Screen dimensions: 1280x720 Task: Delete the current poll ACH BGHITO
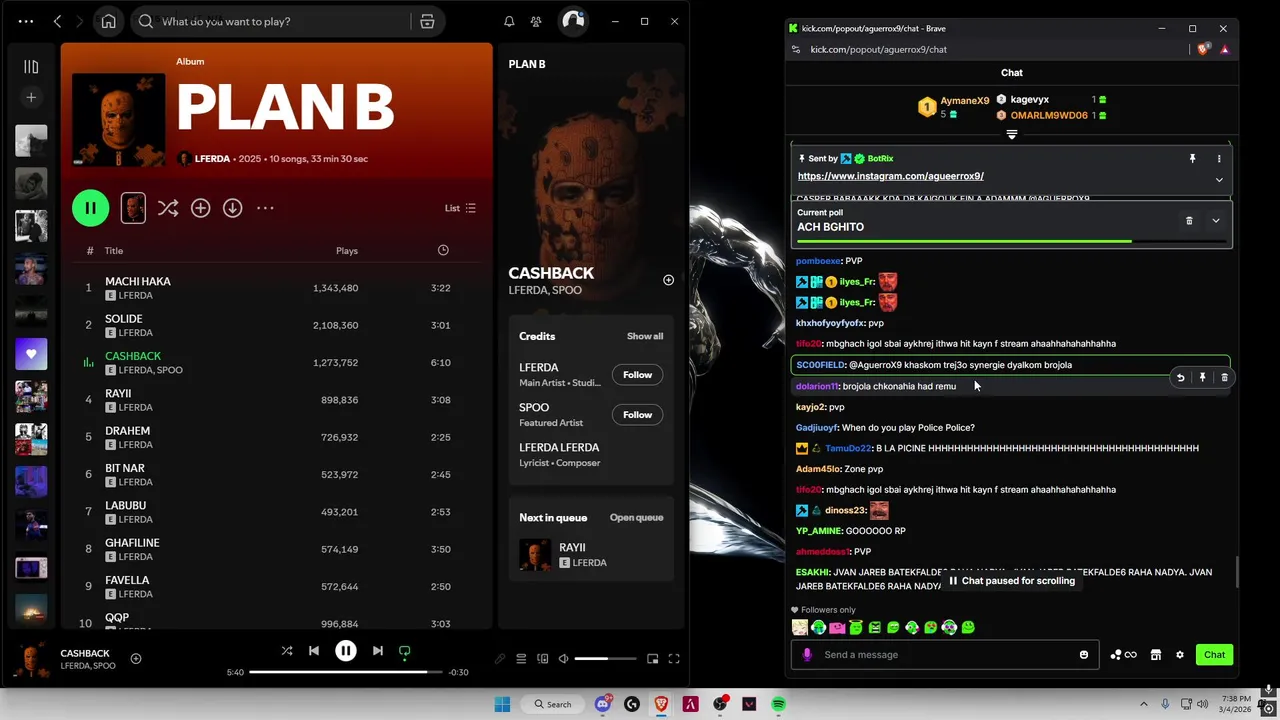[1189, 220]
